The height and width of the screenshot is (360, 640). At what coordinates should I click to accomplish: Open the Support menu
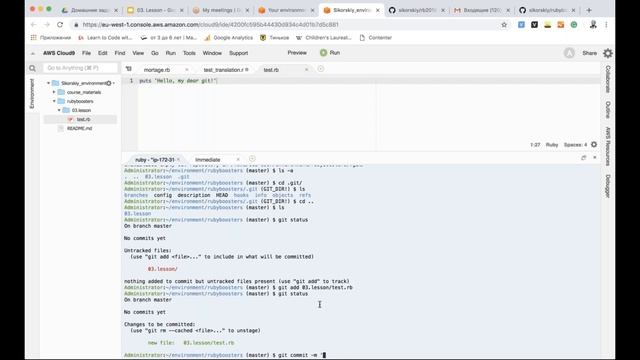coord(238,53)
